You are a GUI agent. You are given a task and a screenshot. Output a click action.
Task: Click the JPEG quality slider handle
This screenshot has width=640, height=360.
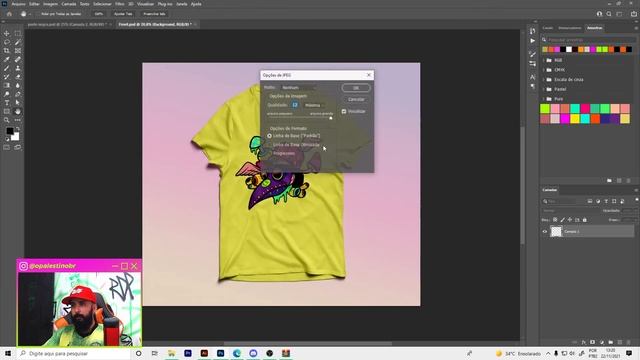(331, 118)
